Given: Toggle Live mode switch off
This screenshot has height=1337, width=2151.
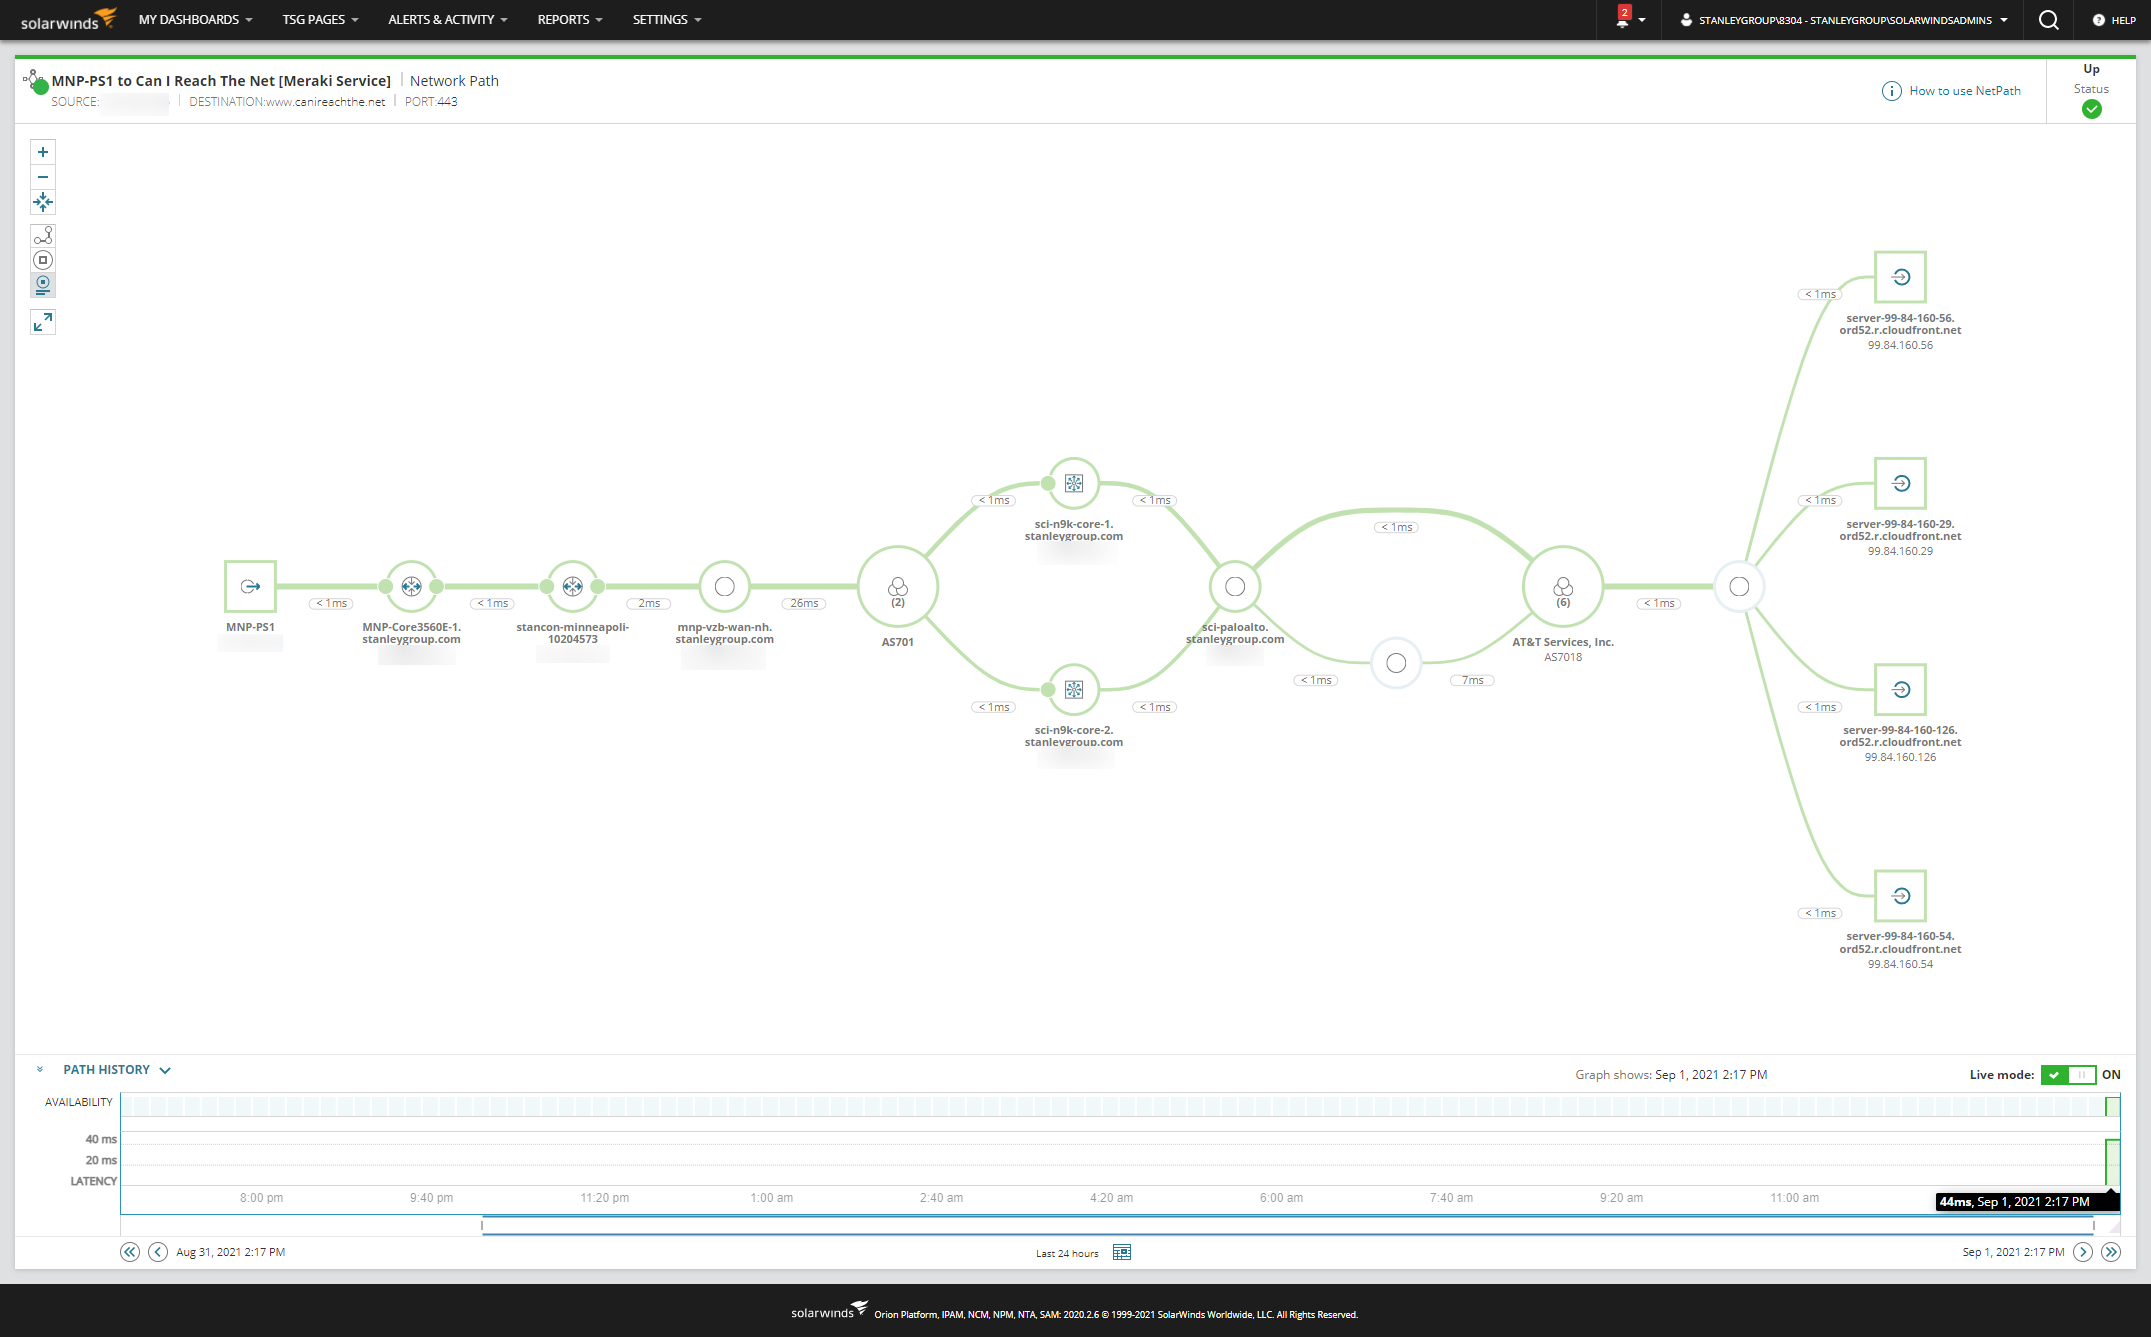Looking at the screenshot, I should [x=2068, y=1075].
